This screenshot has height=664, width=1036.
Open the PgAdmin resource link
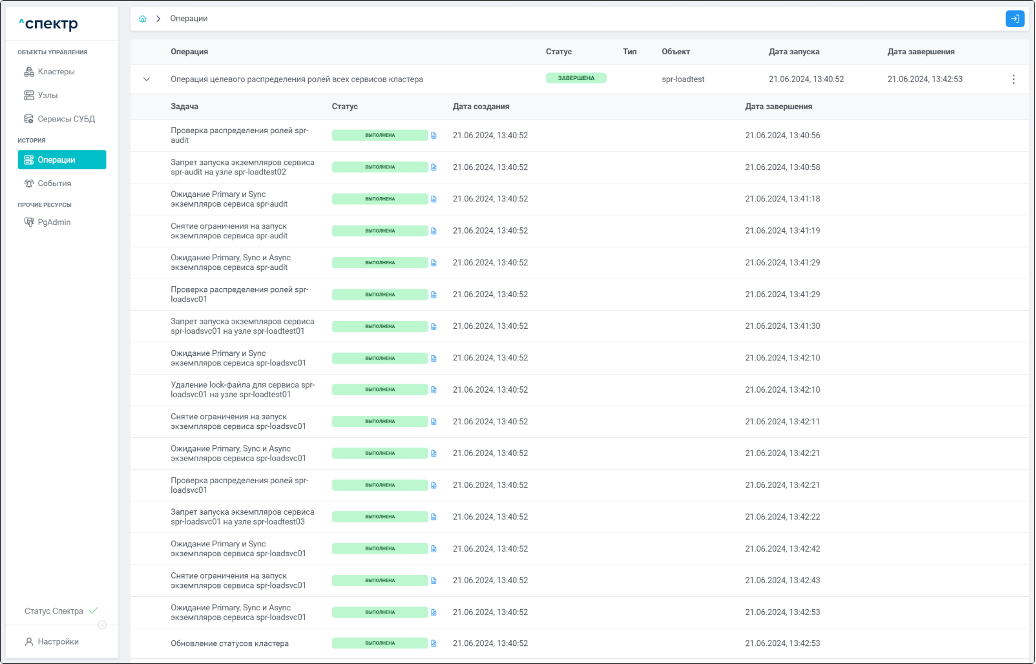coord(54,222)
